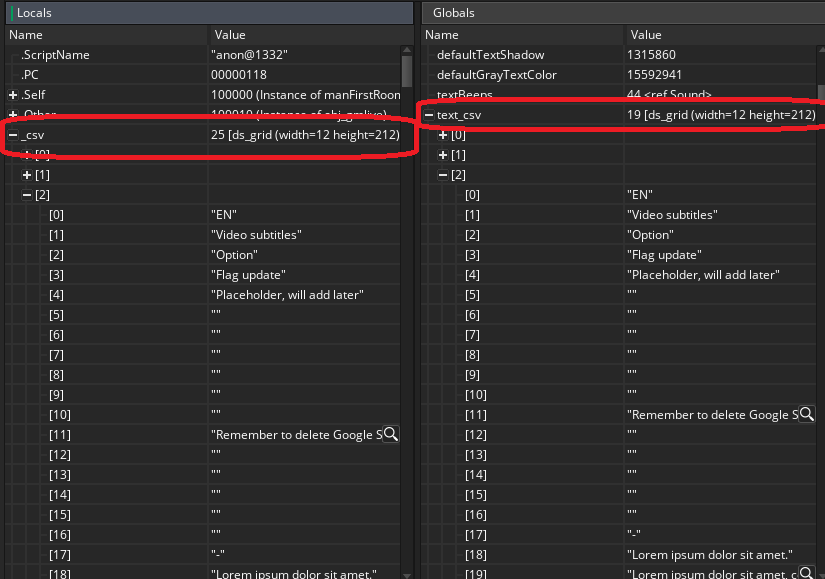Expand the [0] row under text_csv in Globals
The width and height of the screenshot is (825, 579).
pyautogui.click(x=443, y=135)
